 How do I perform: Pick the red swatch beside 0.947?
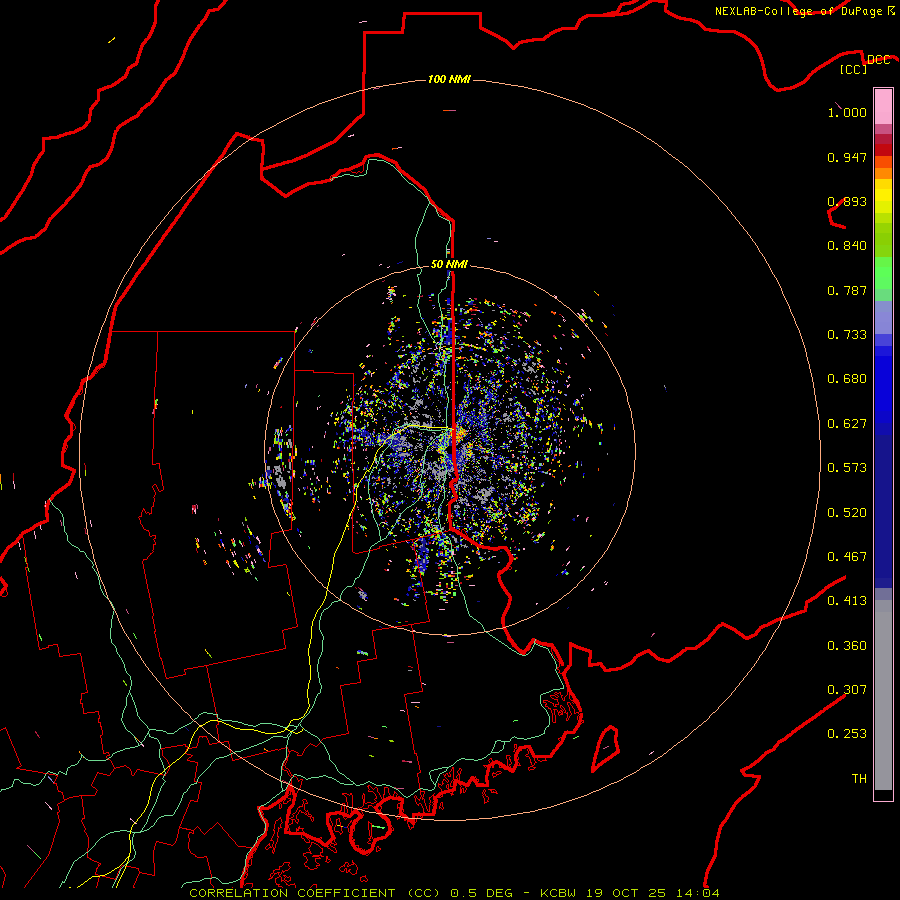click(x=883, y=150)
